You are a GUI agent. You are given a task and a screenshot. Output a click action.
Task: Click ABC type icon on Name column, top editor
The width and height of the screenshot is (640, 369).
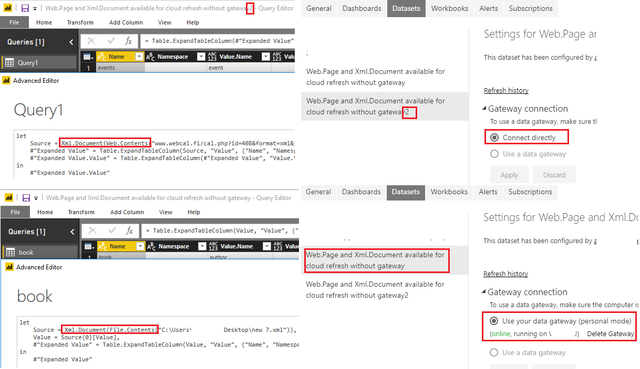102,57
